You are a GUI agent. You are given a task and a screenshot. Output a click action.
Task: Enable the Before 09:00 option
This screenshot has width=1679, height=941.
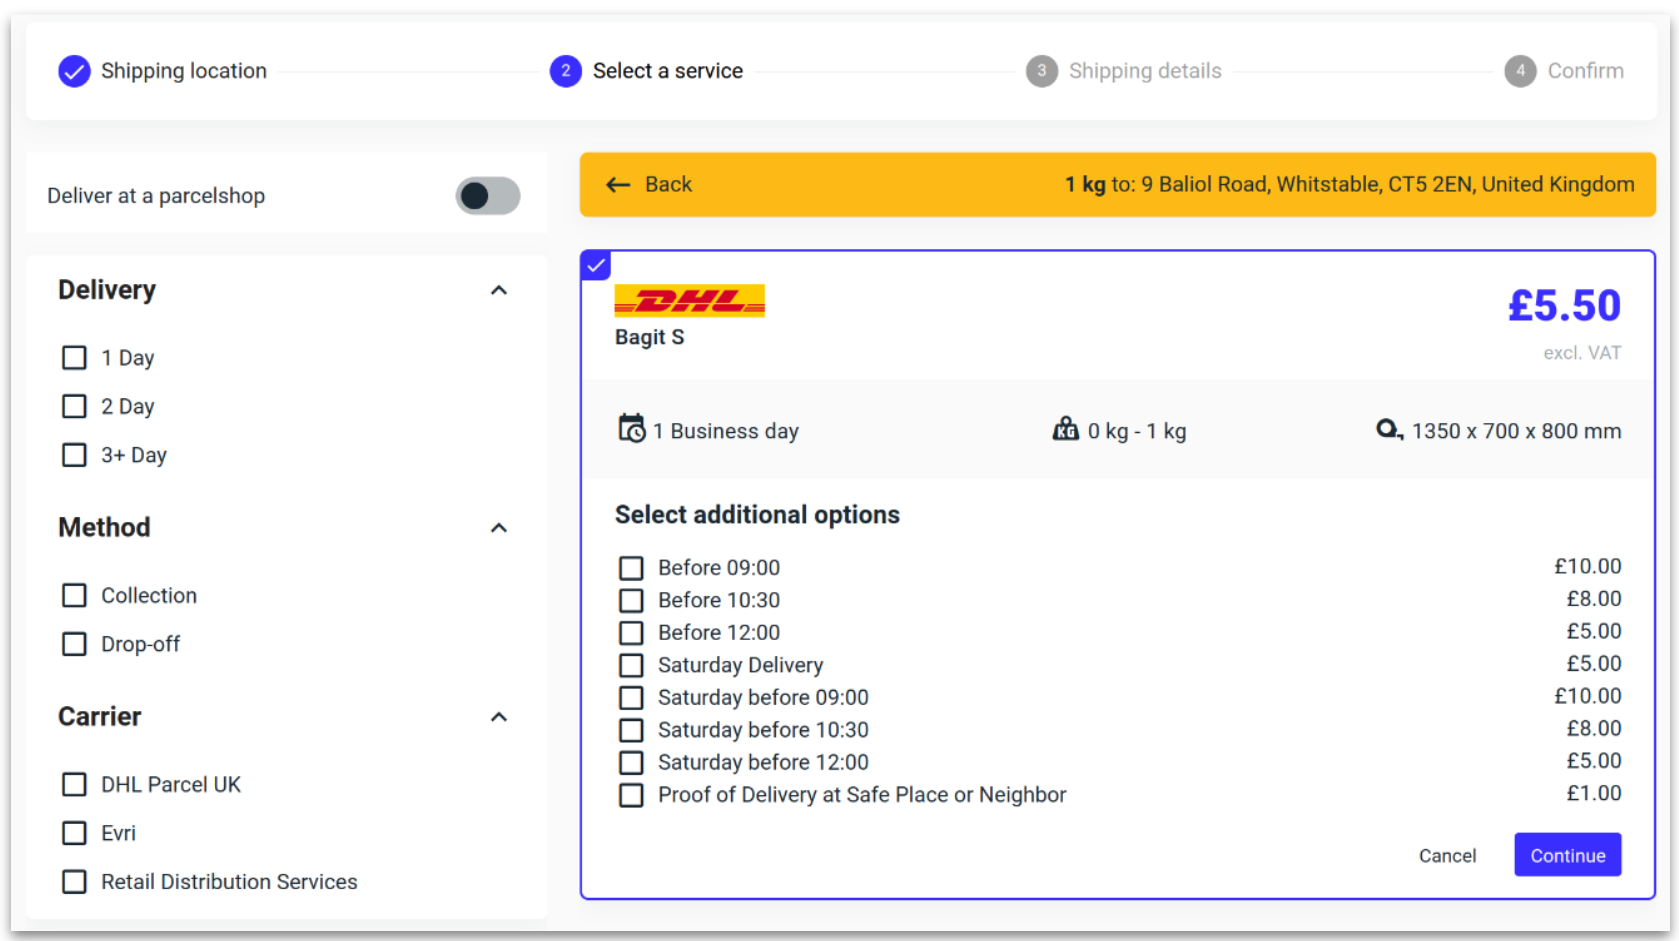pyautogui.click(x=631, y=568)
